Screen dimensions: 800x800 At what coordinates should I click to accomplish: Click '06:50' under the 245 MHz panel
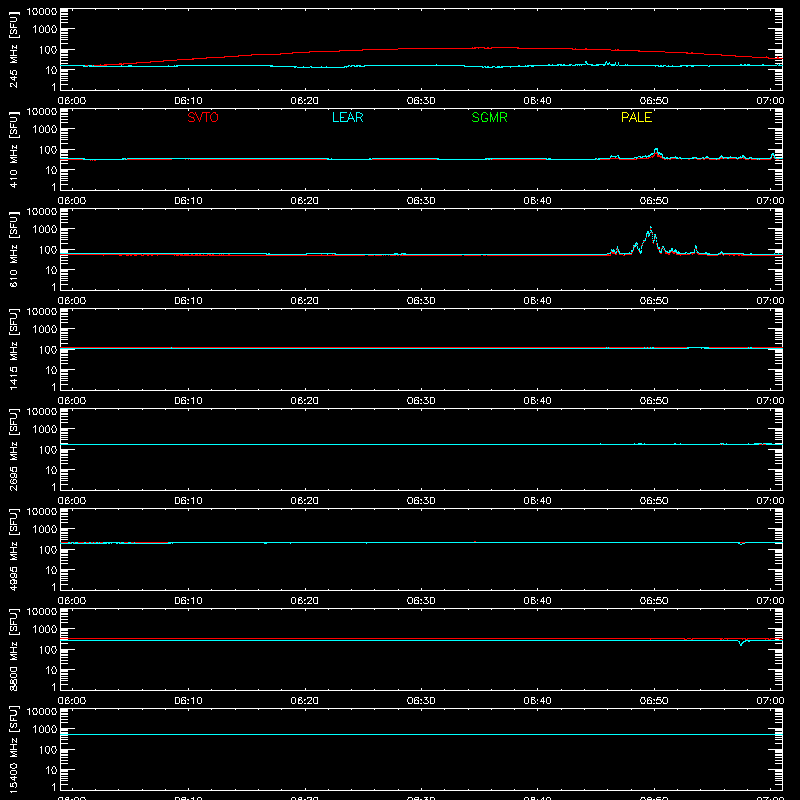(x=654, y=101)
